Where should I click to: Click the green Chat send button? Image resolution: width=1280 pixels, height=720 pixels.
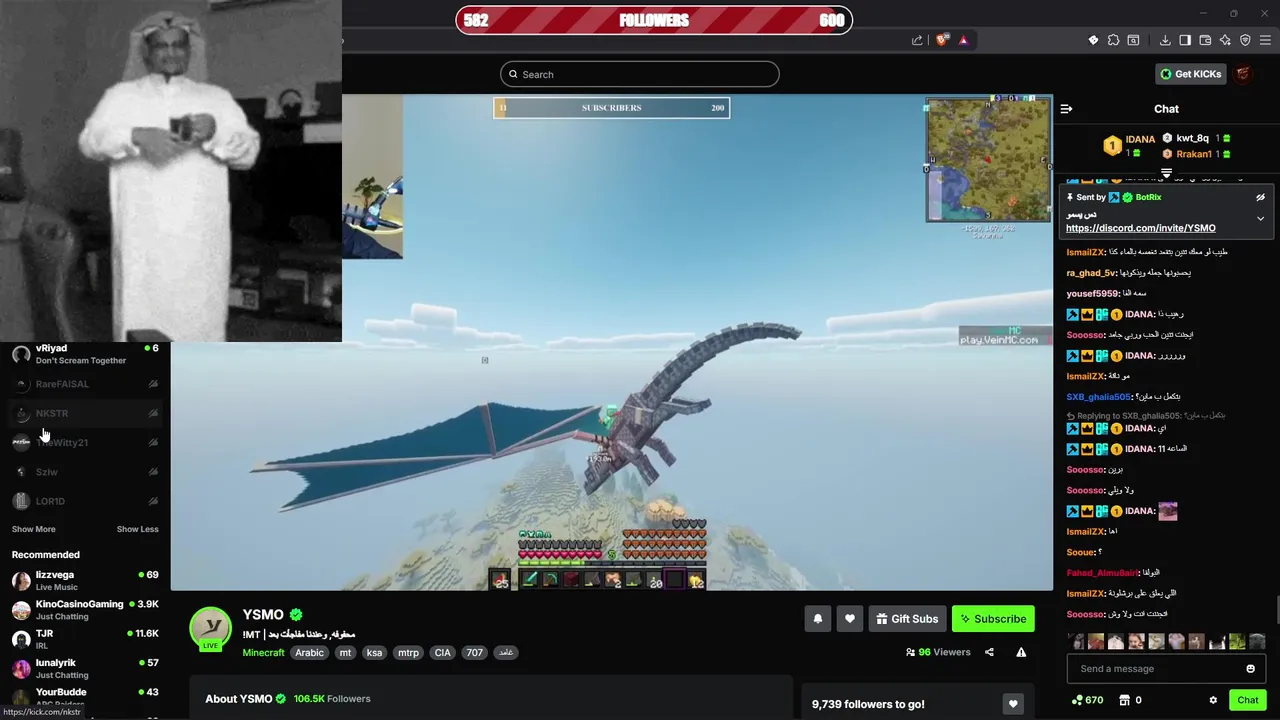click(x=1247, y=700)
